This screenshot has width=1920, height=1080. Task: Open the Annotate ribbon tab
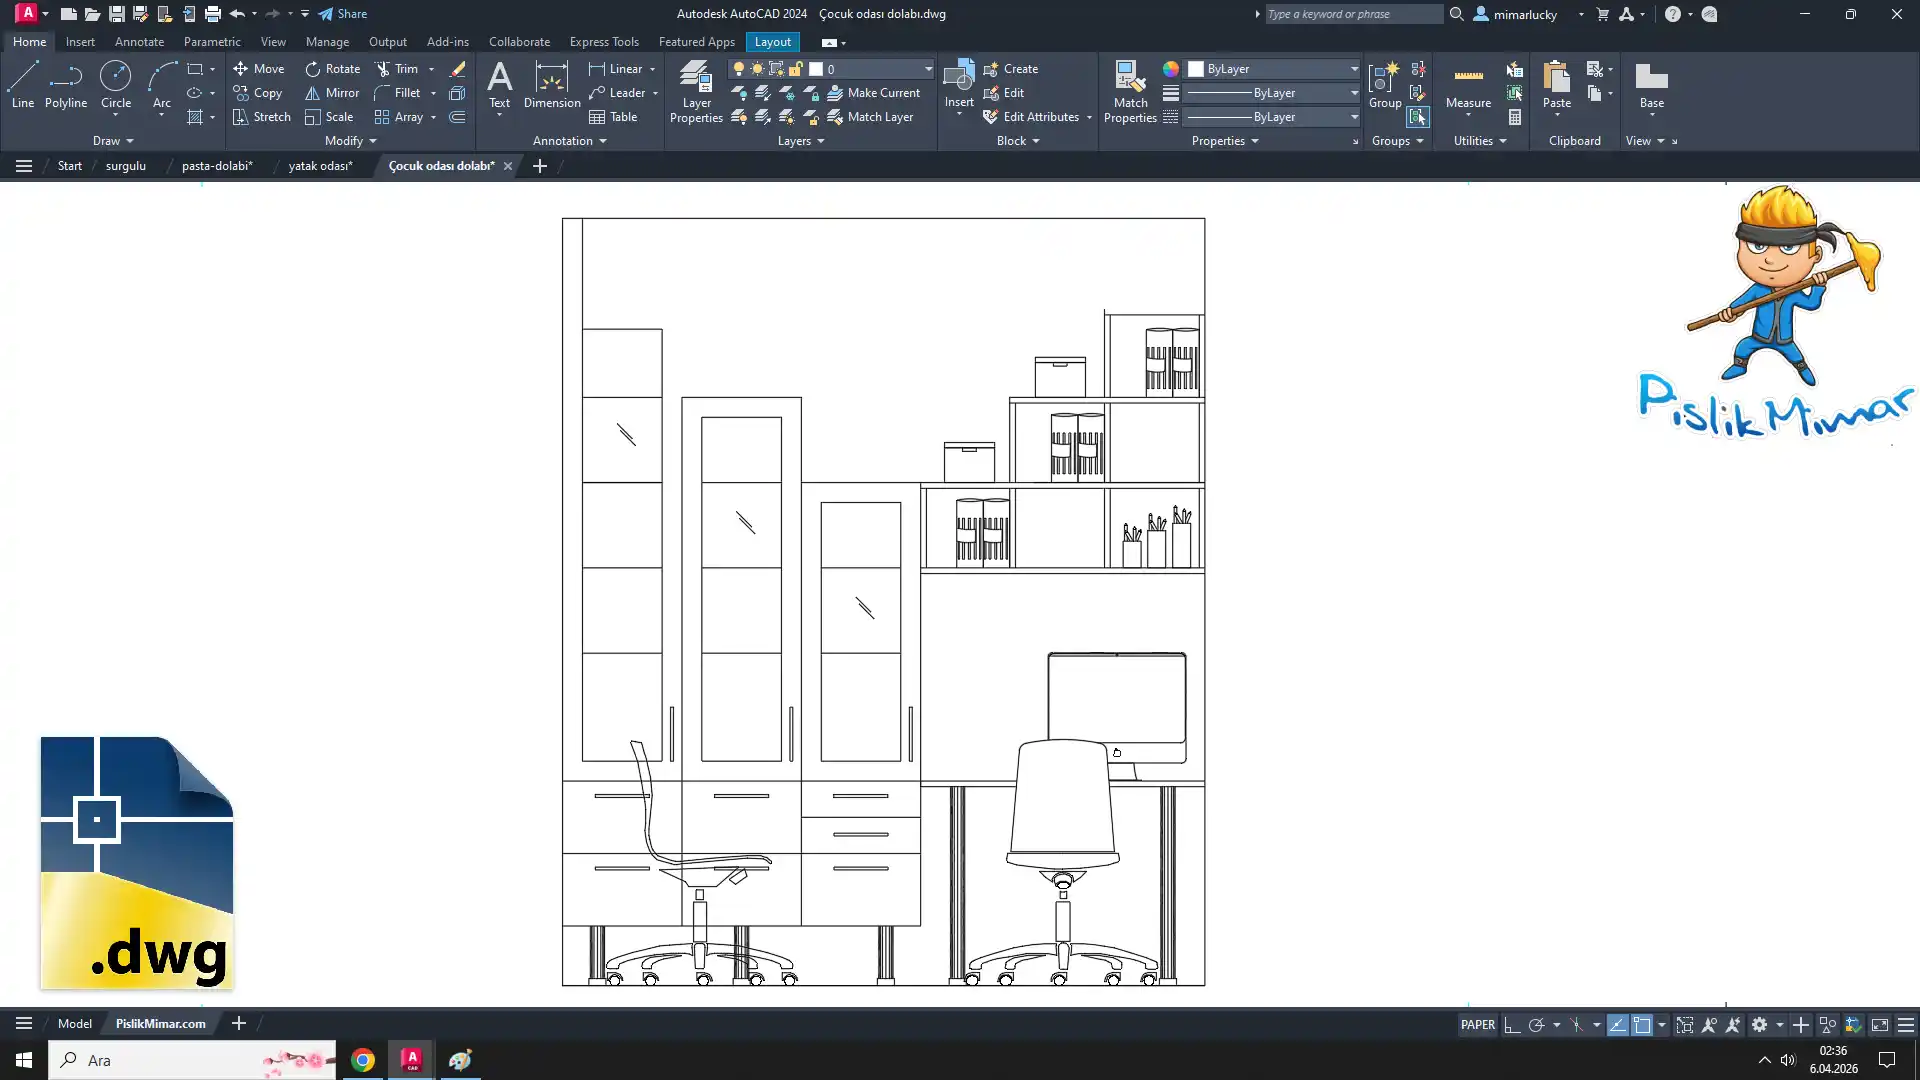click(x=139, y=42)
